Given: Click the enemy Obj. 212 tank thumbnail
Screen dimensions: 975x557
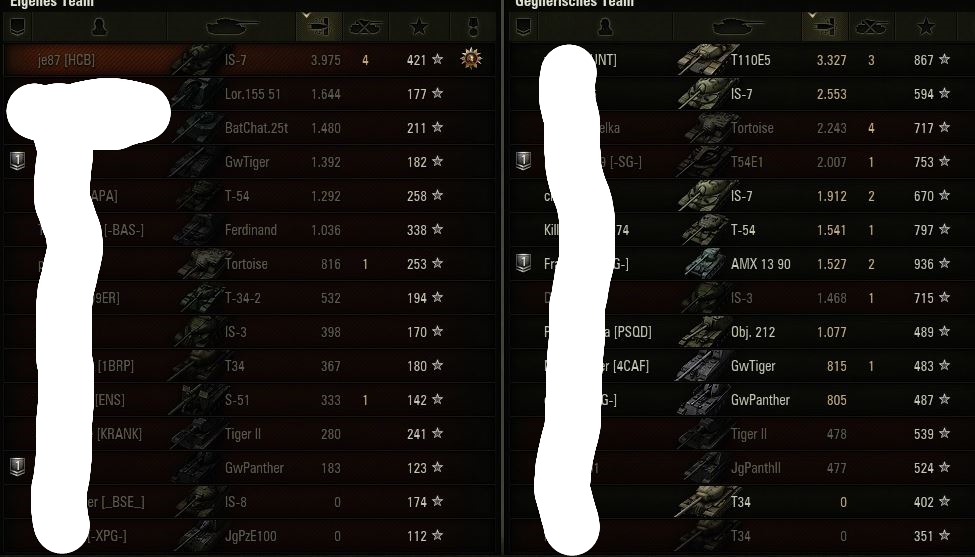Looking at the screenshot, I should pyautogui.click(x=701, y=331).
